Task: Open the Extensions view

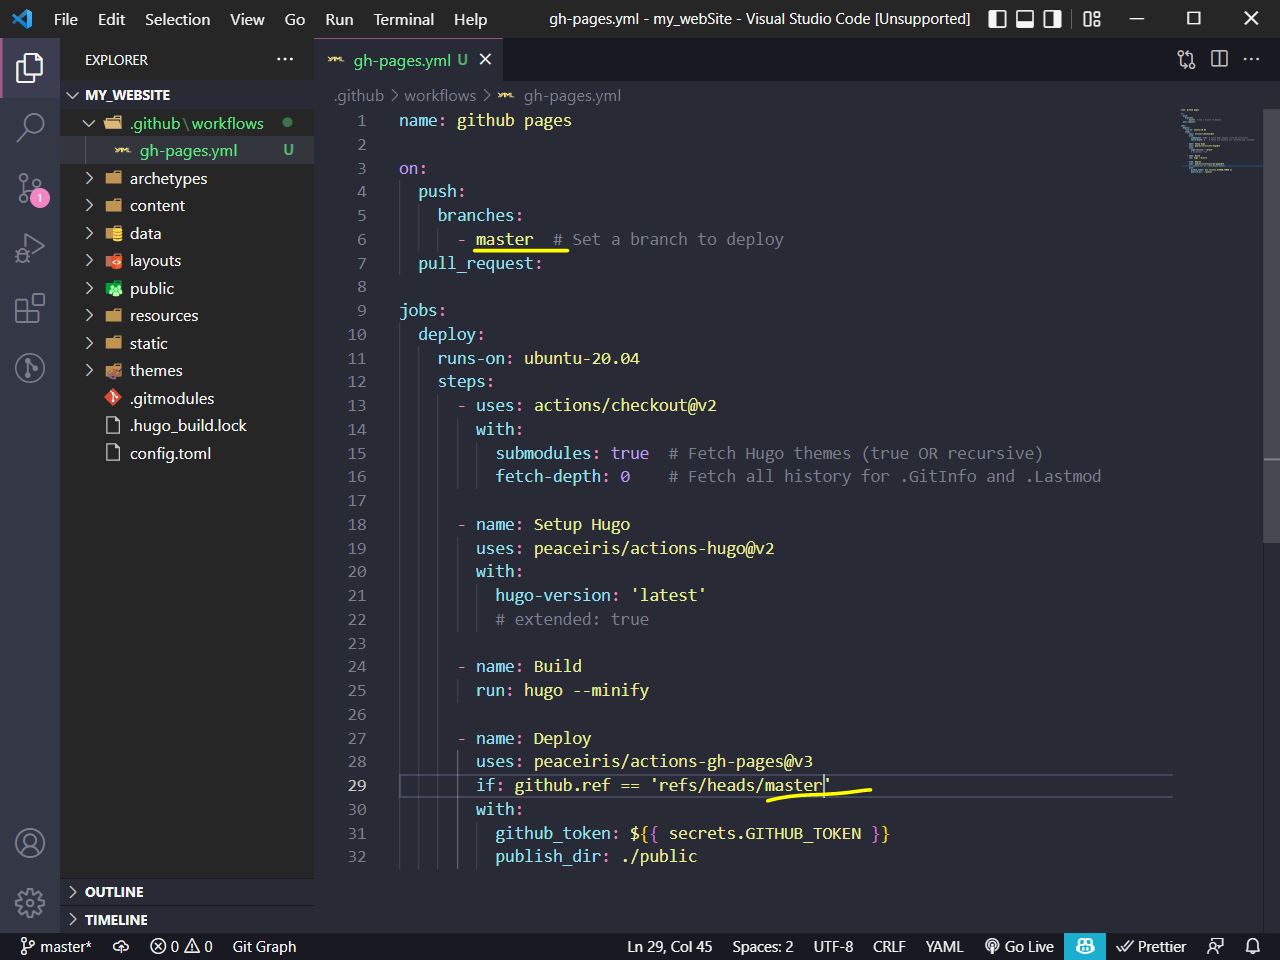Action: pyautogui.click(x=30, y=308)
